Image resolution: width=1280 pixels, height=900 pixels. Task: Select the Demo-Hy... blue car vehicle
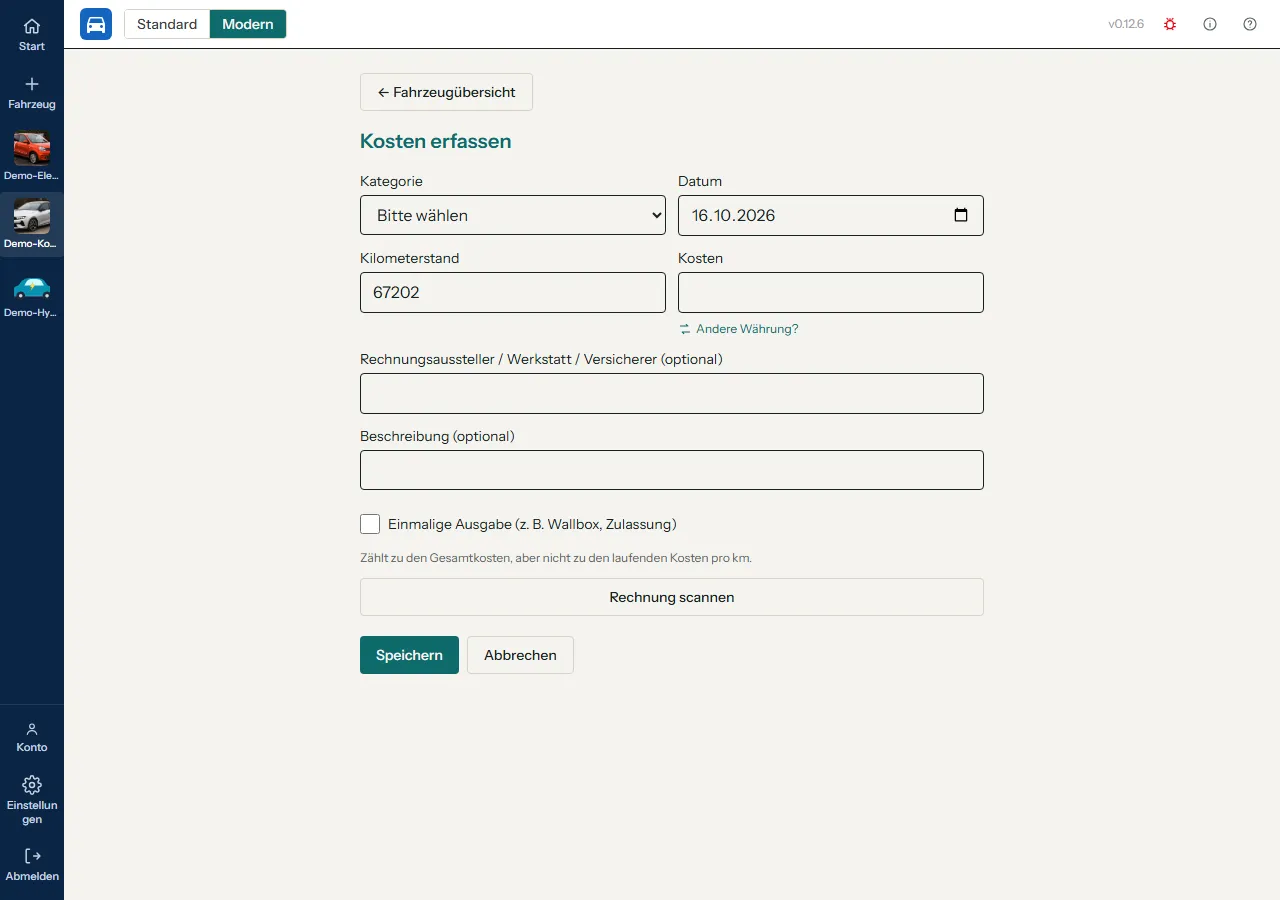click(32, 294)
